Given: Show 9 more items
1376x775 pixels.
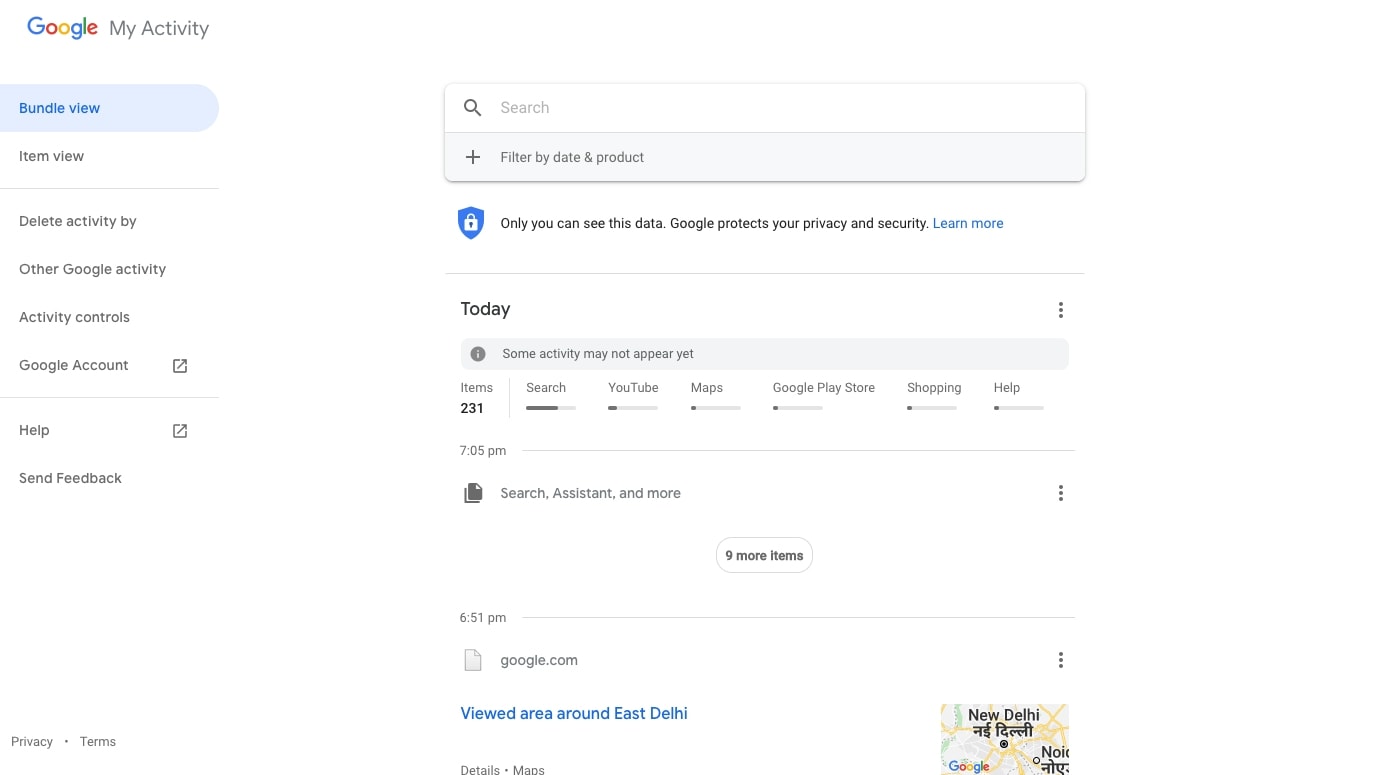Looking at the screenshot, I should pyautogui.click(x=764, y=555).
